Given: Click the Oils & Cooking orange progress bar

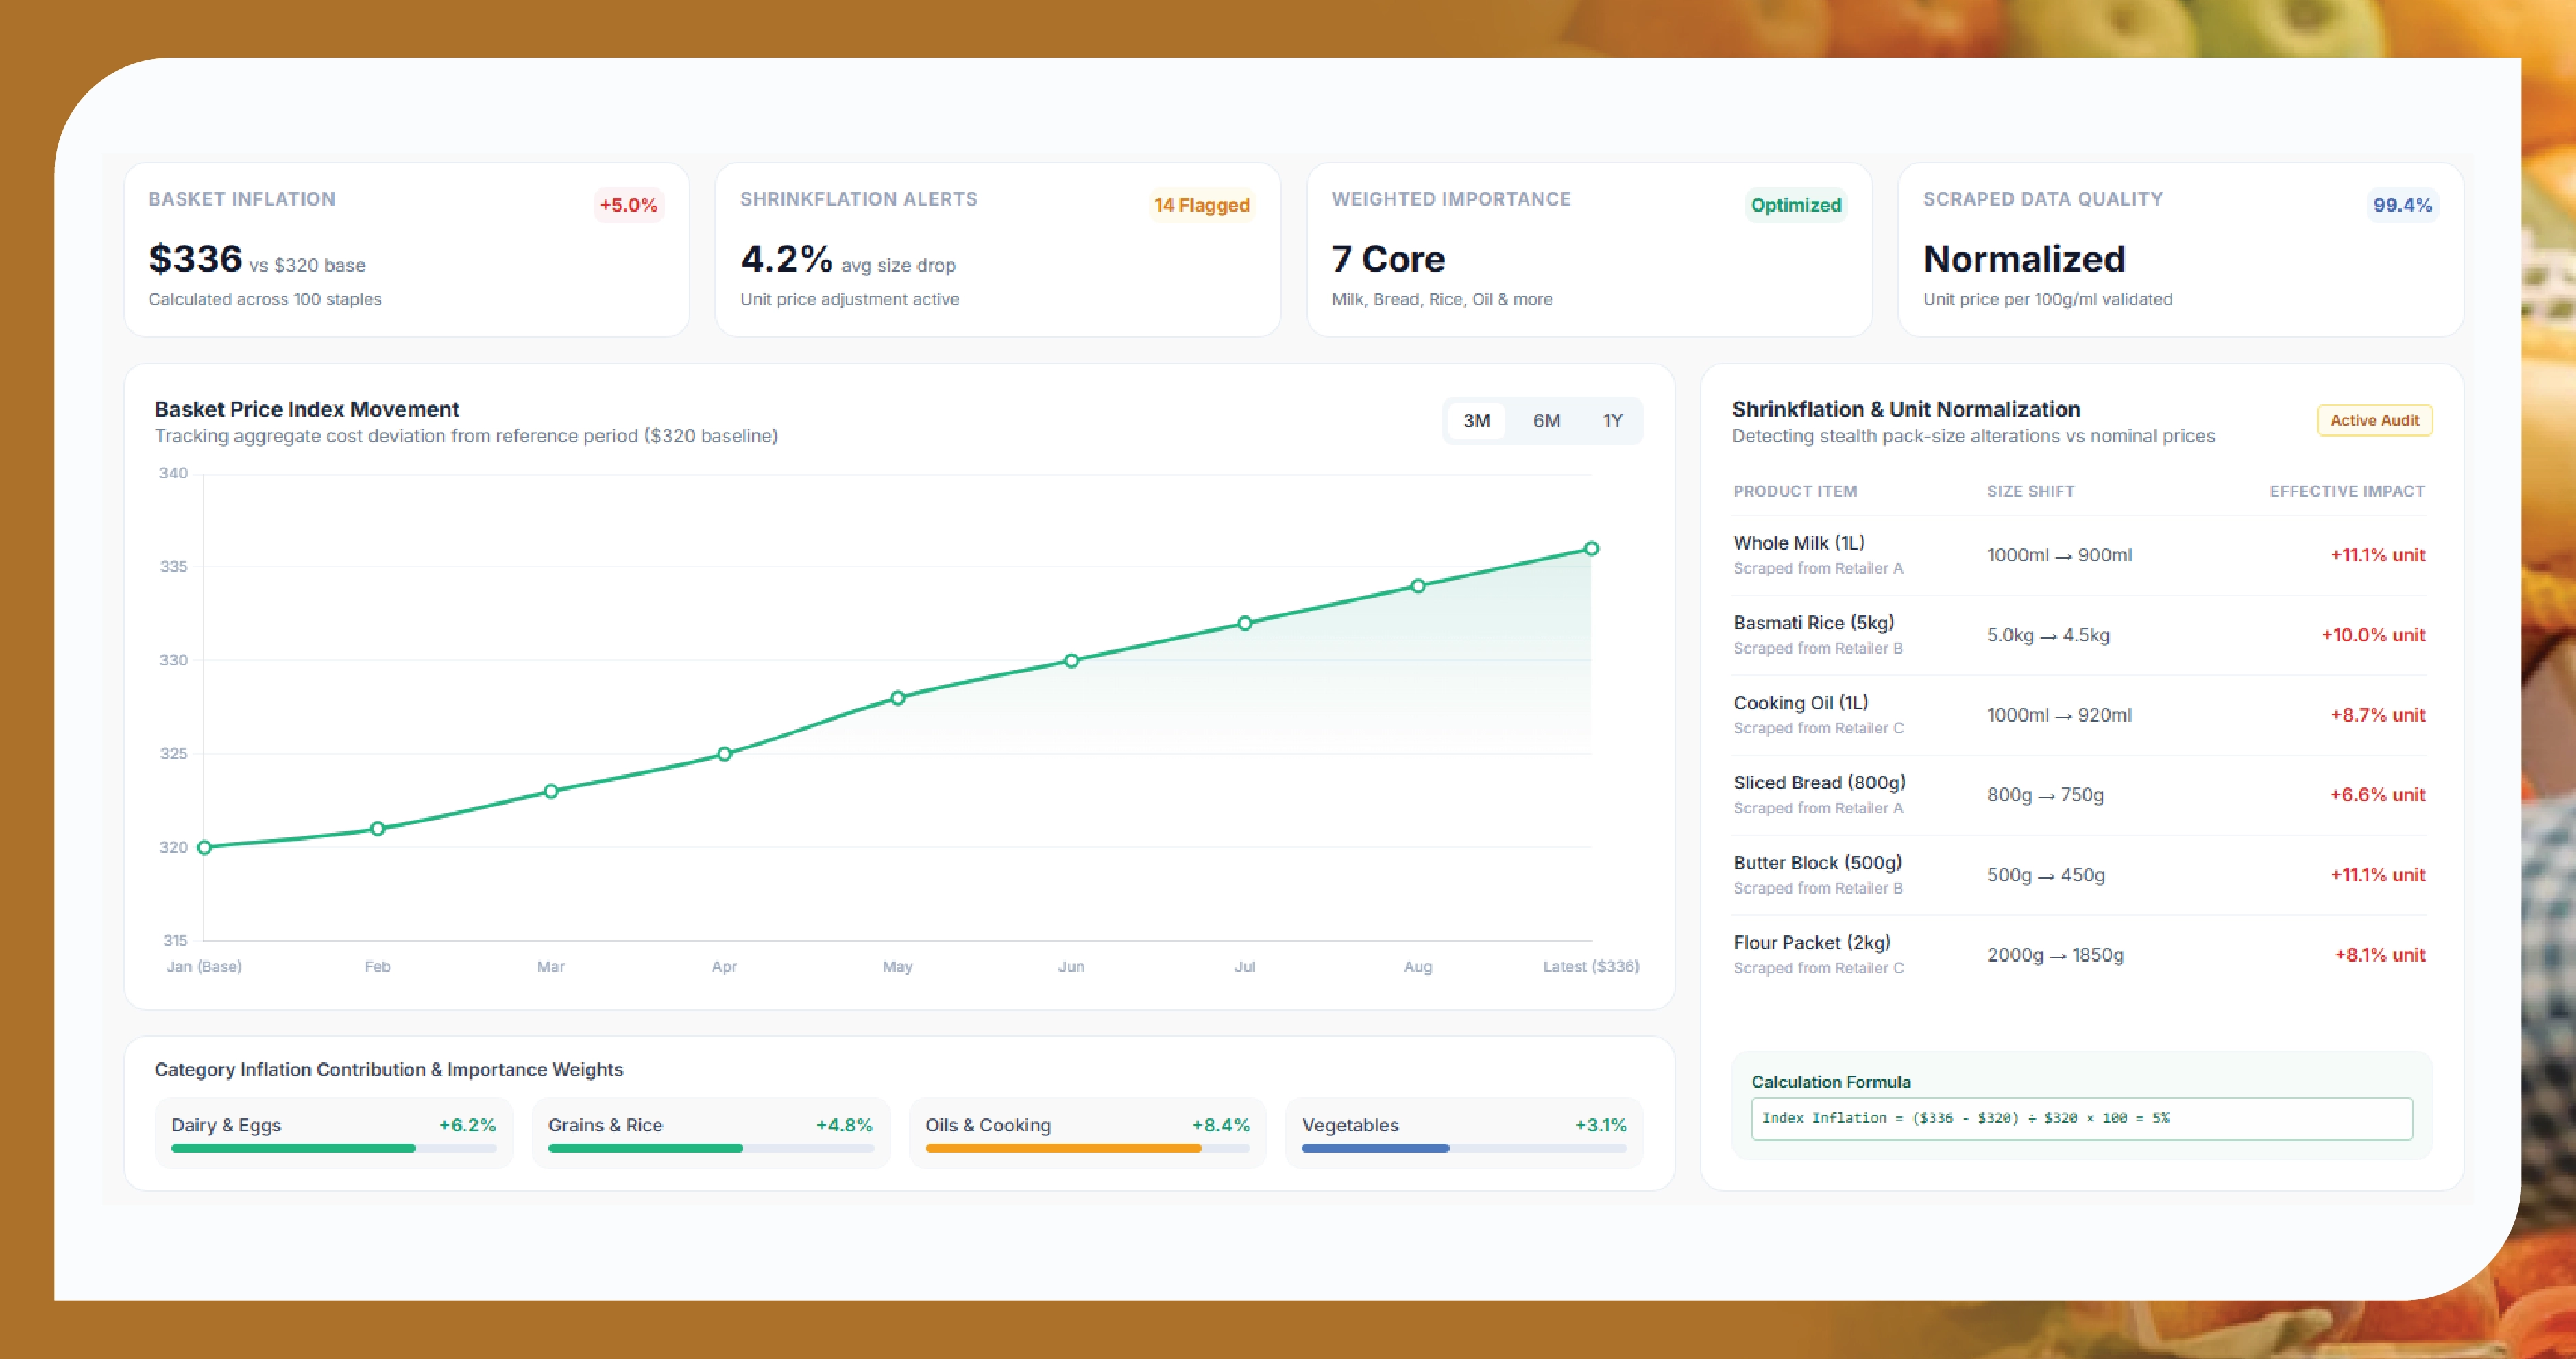Looking at the screenshot, I should 1087,1148.
